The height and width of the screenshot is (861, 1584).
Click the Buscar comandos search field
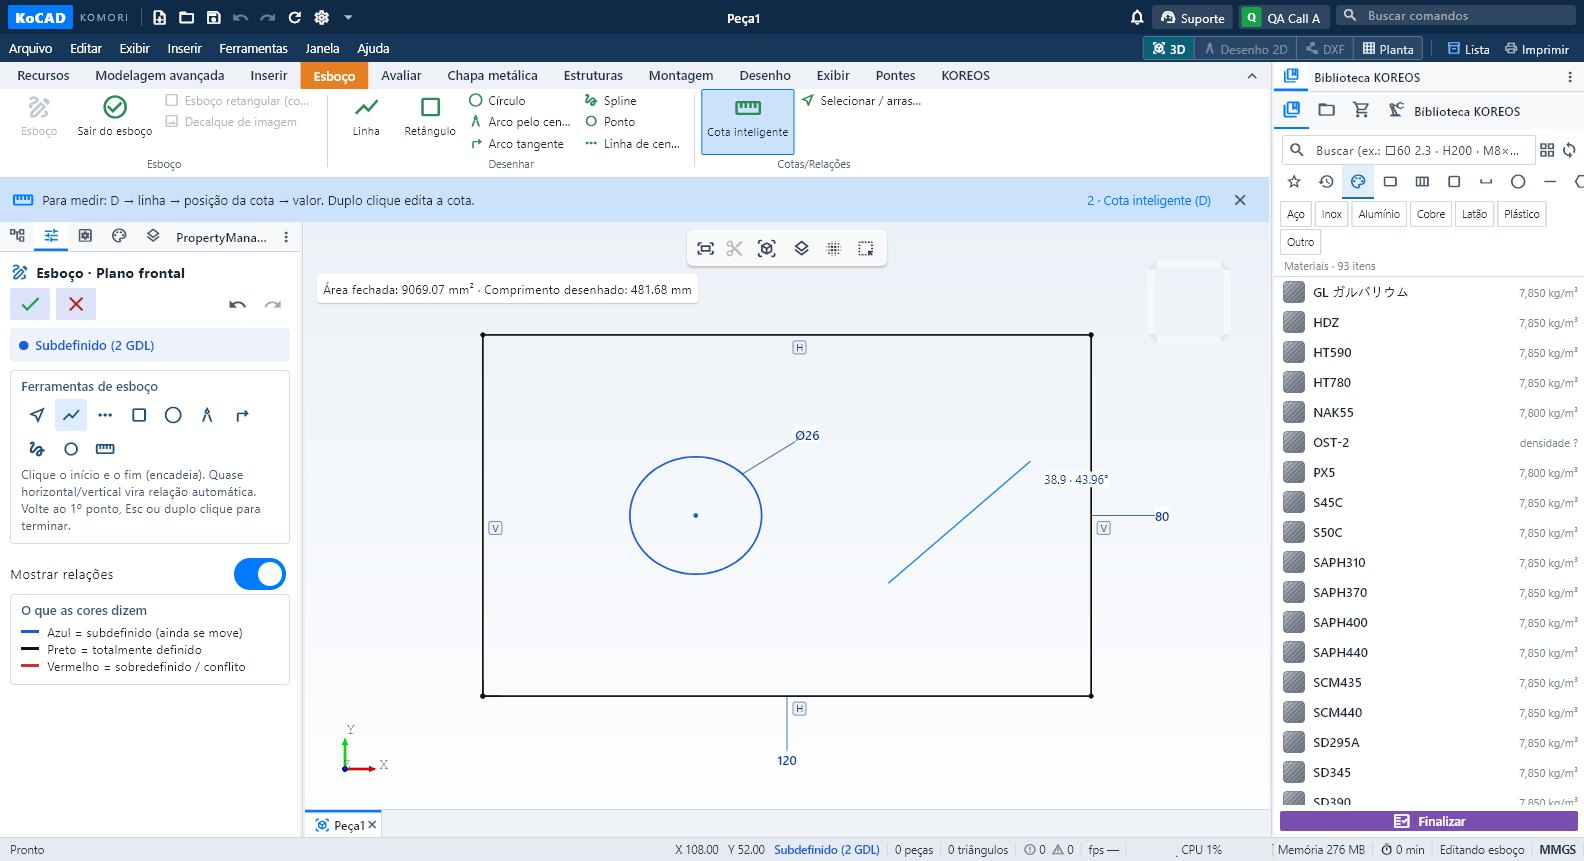[1456, 15]
